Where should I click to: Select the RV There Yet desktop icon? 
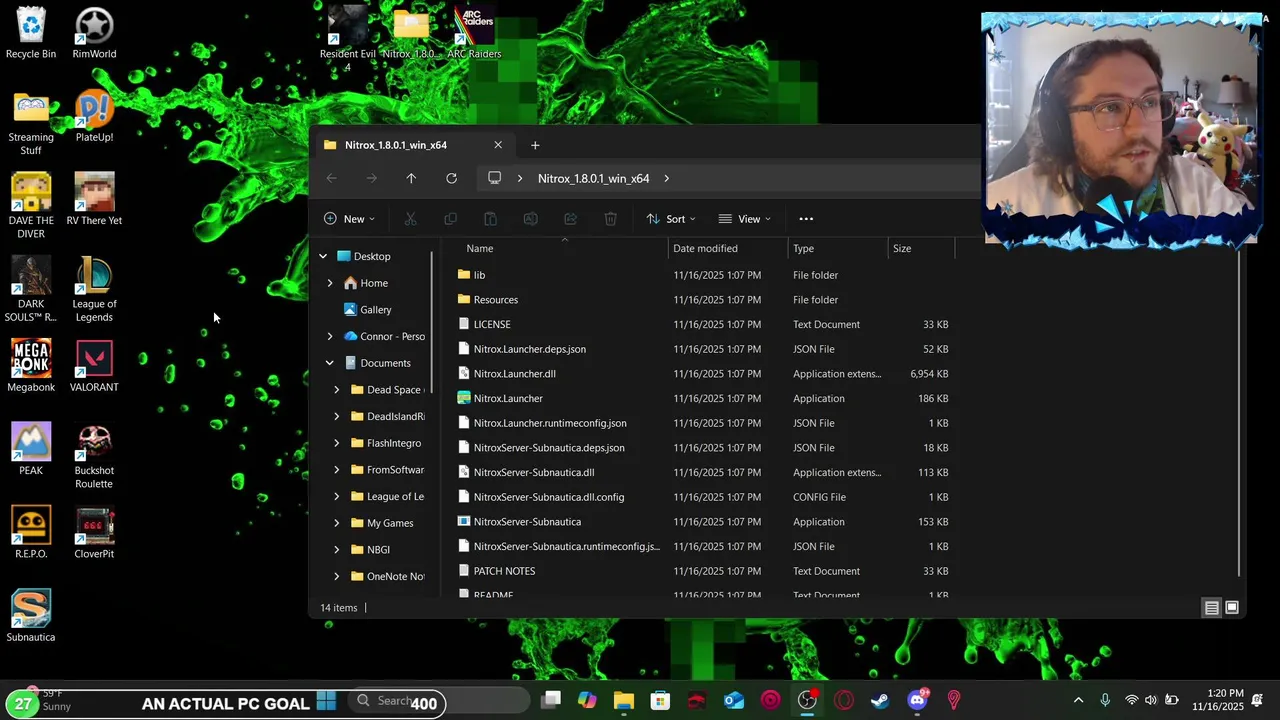coord(94,200)
